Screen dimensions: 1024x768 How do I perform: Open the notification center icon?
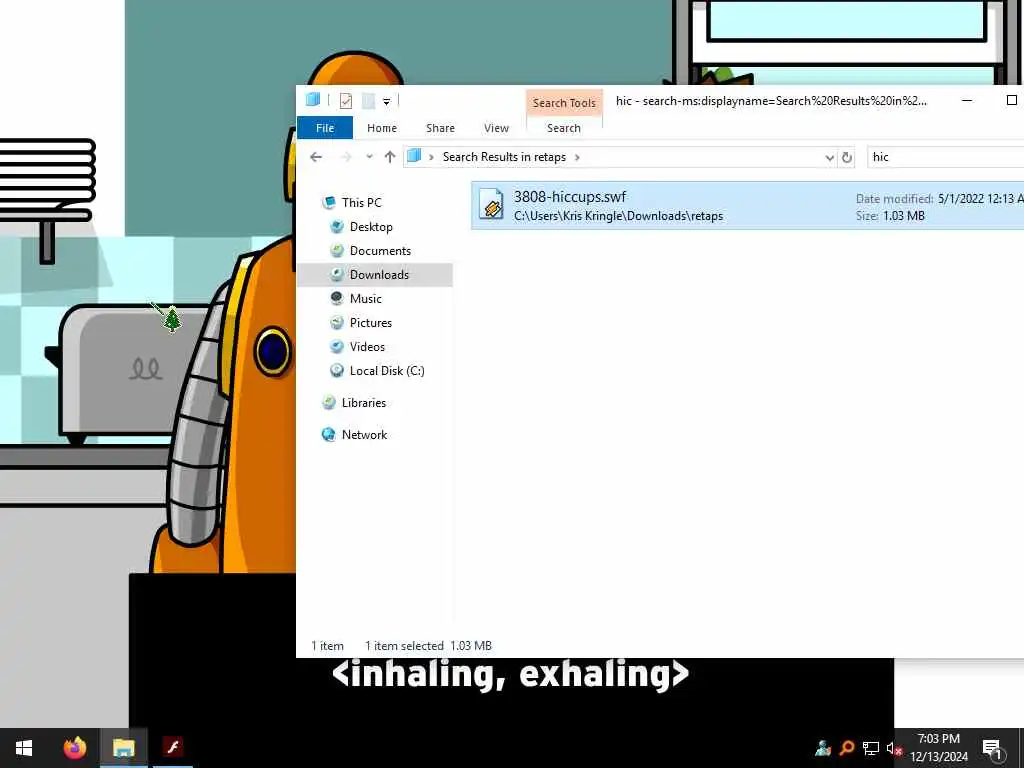tap(992, 748)
